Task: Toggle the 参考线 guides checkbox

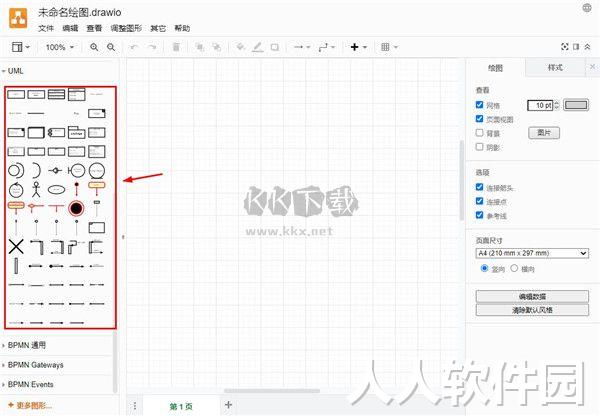Action: tap(479, 215)
